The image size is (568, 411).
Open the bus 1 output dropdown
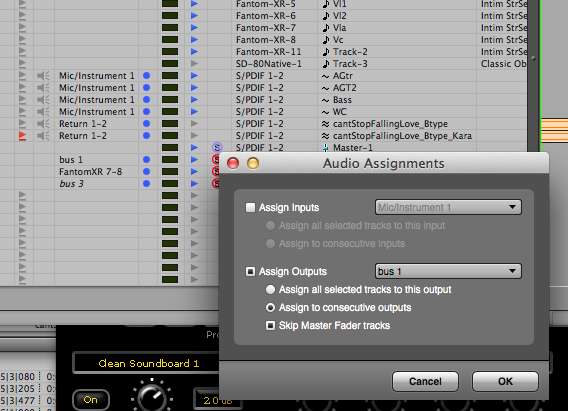448,271
